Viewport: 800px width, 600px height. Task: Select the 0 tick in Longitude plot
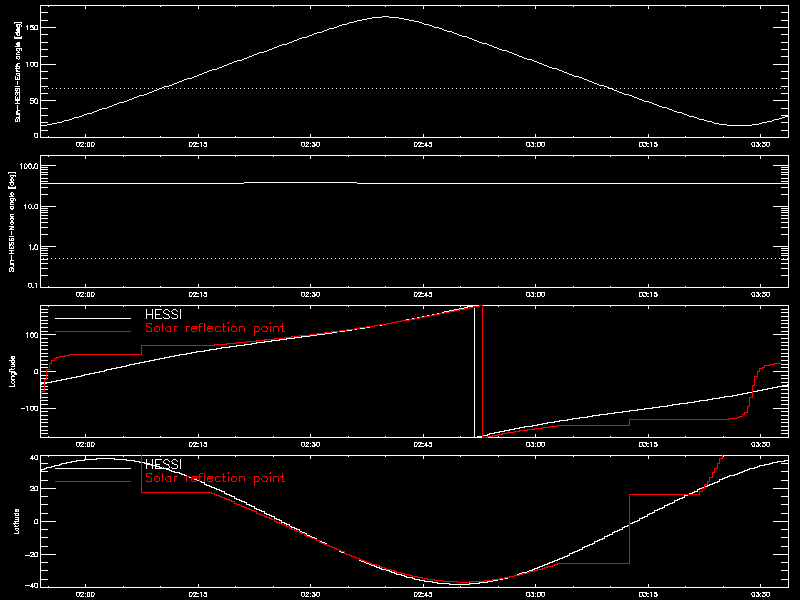click(x=36, y=371)
